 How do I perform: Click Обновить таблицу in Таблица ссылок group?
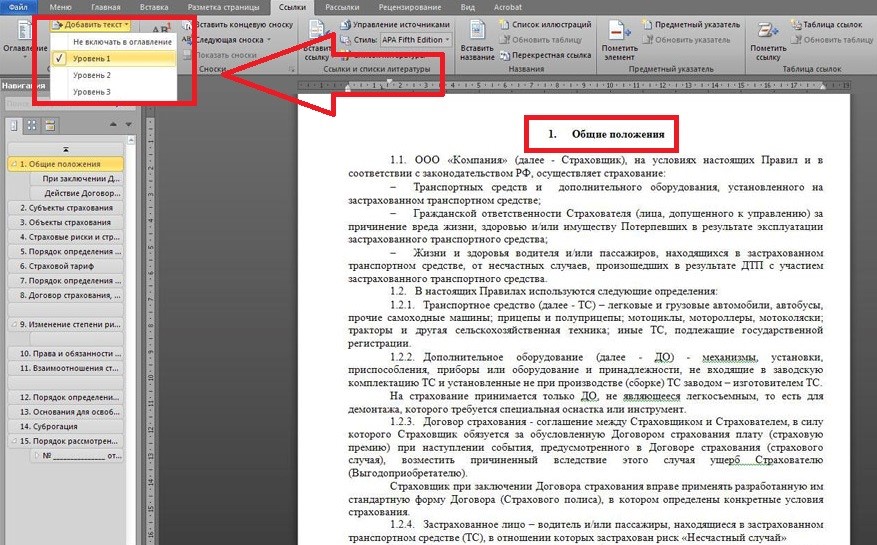pos(832,40)
